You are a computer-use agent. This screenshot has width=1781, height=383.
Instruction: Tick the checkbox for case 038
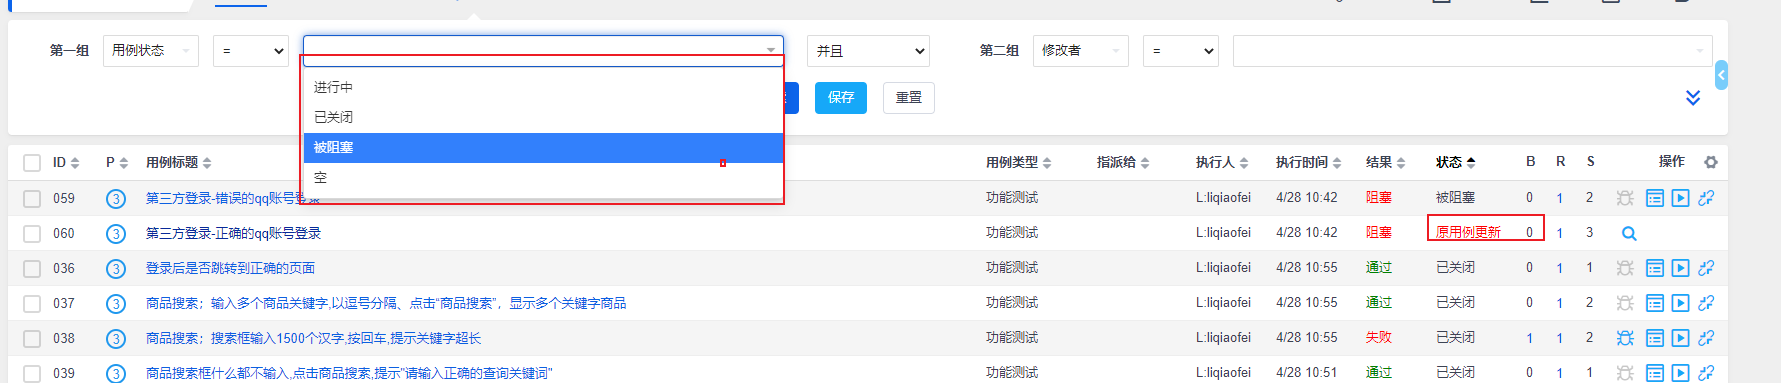(x=32, y=338)
